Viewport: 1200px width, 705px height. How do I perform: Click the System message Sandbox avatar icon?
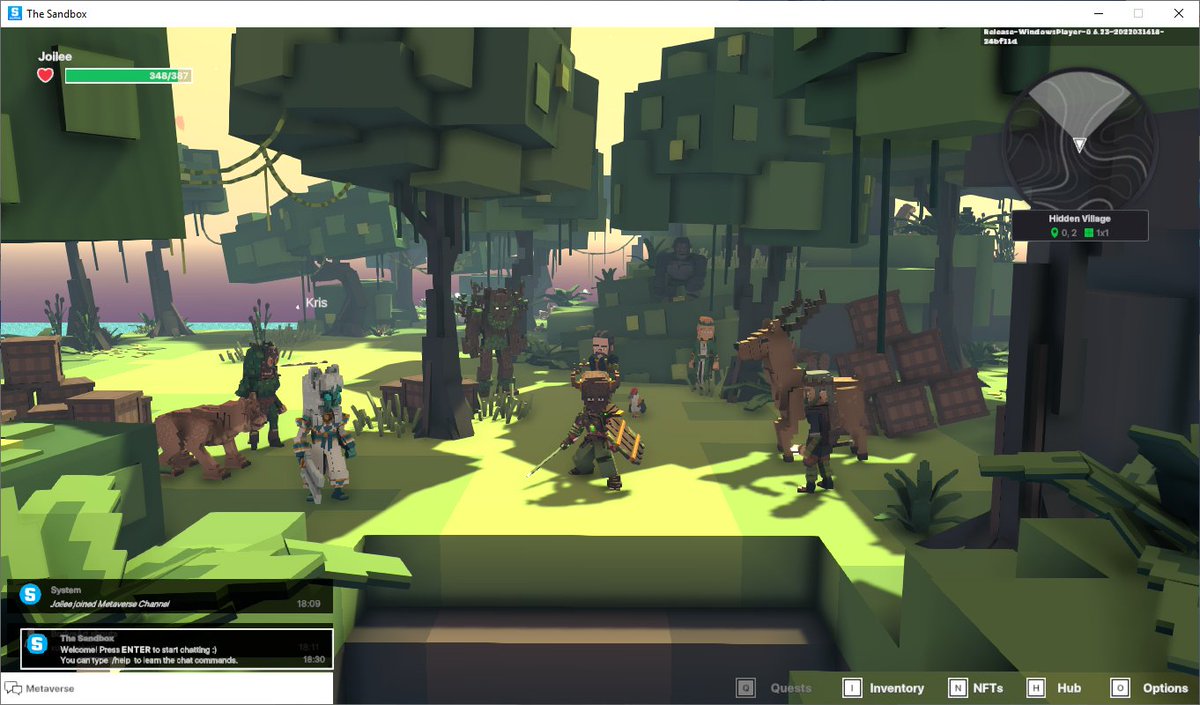coord(30,594)
